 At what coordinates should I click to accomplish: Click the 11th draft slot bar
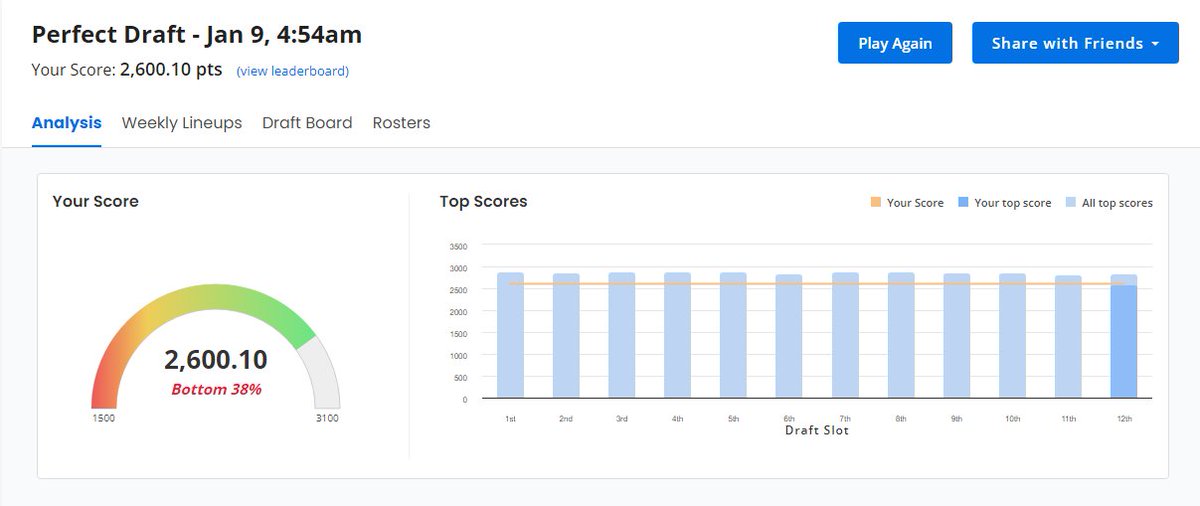1068,337
